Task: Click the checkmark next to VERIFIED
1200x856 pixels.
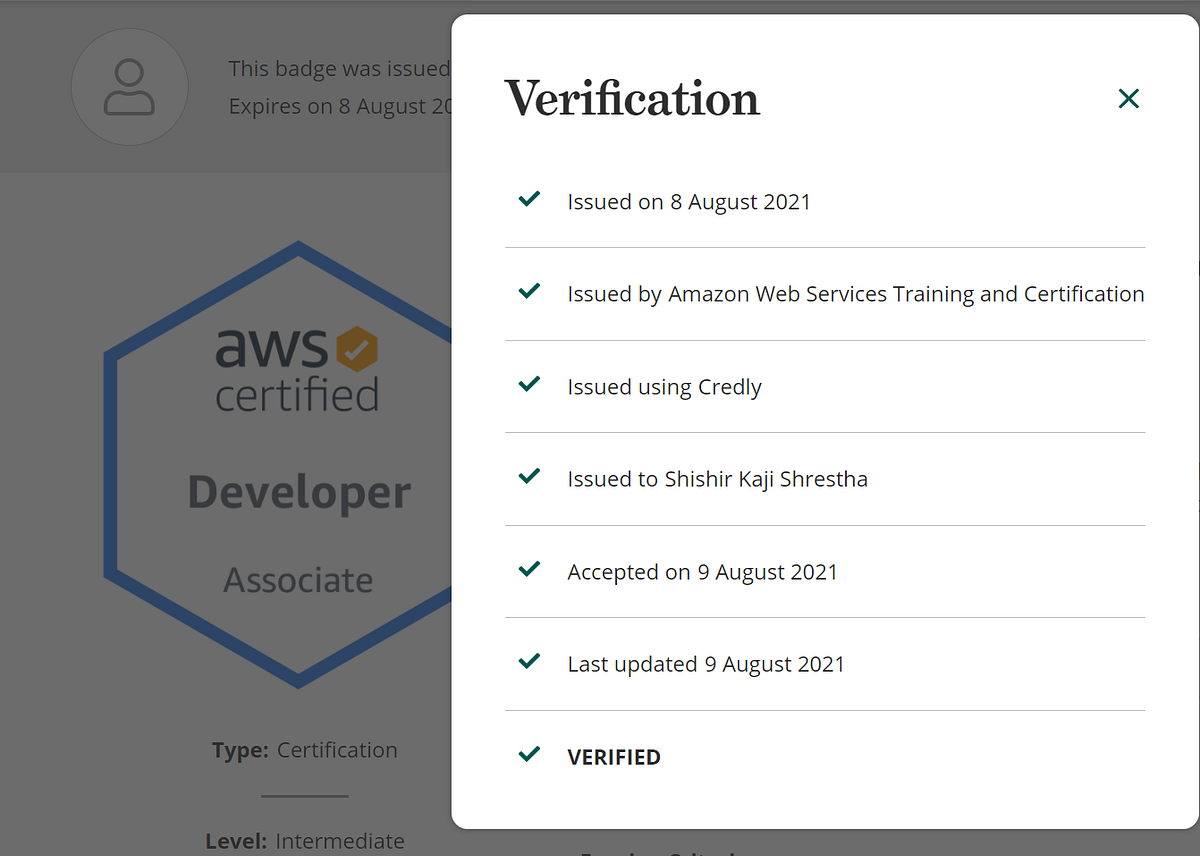Action: 530,755
